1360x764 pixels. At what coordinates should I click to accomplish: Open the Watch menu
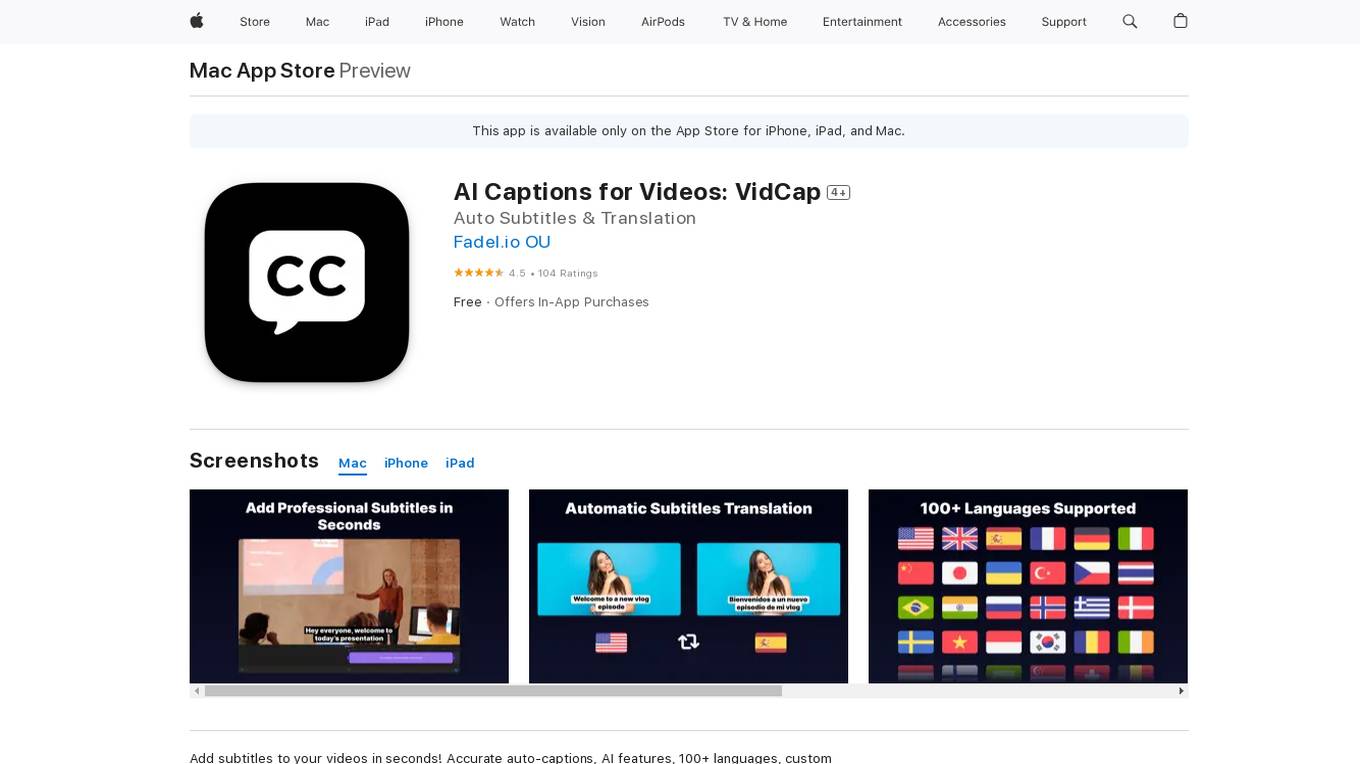517,22
